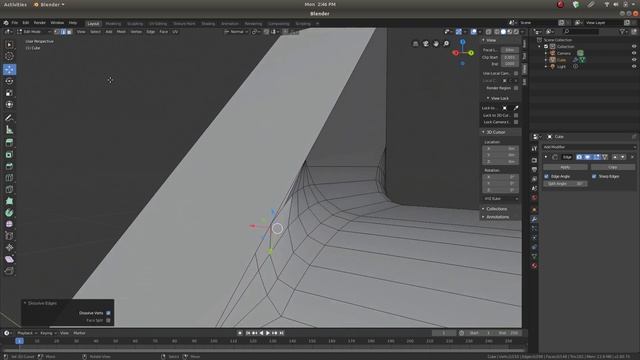The image size is (640, 360).
Task: Open the Edit Mode dropdown
Action: [34, 31]
